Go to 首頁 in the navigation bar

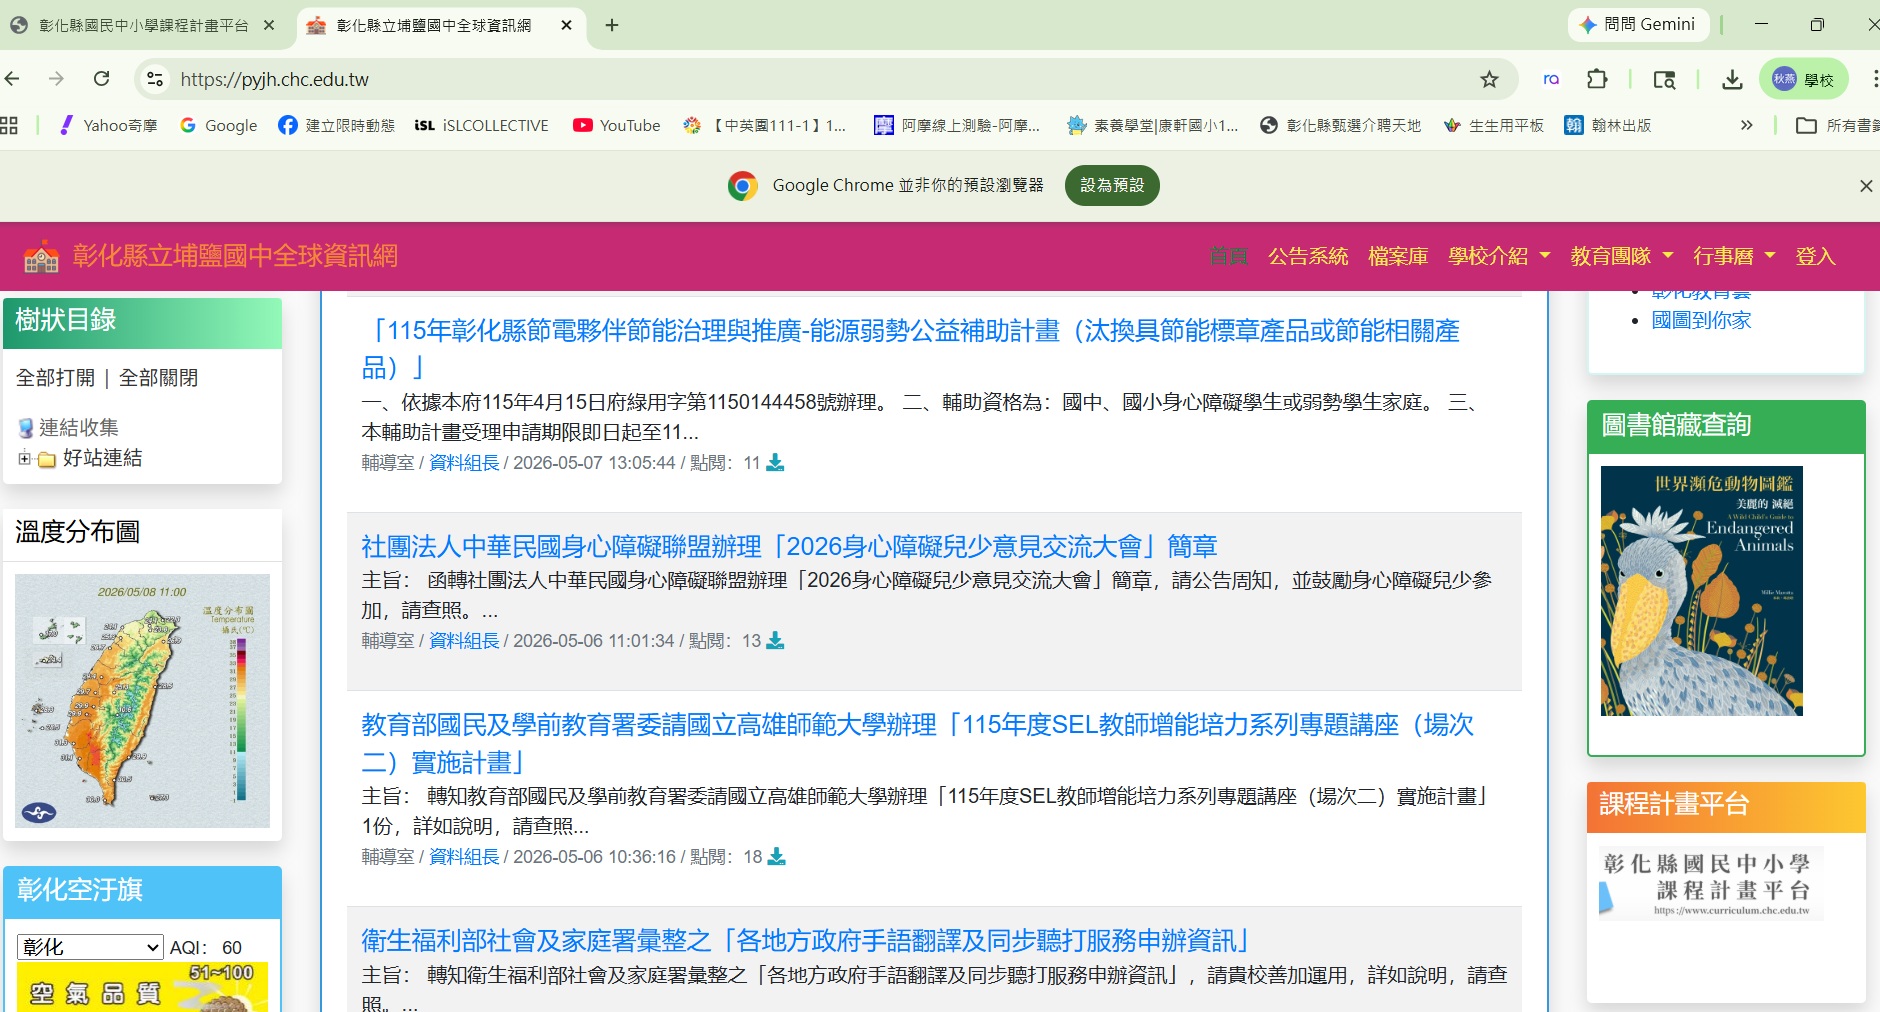click(x=1228, y=256)
